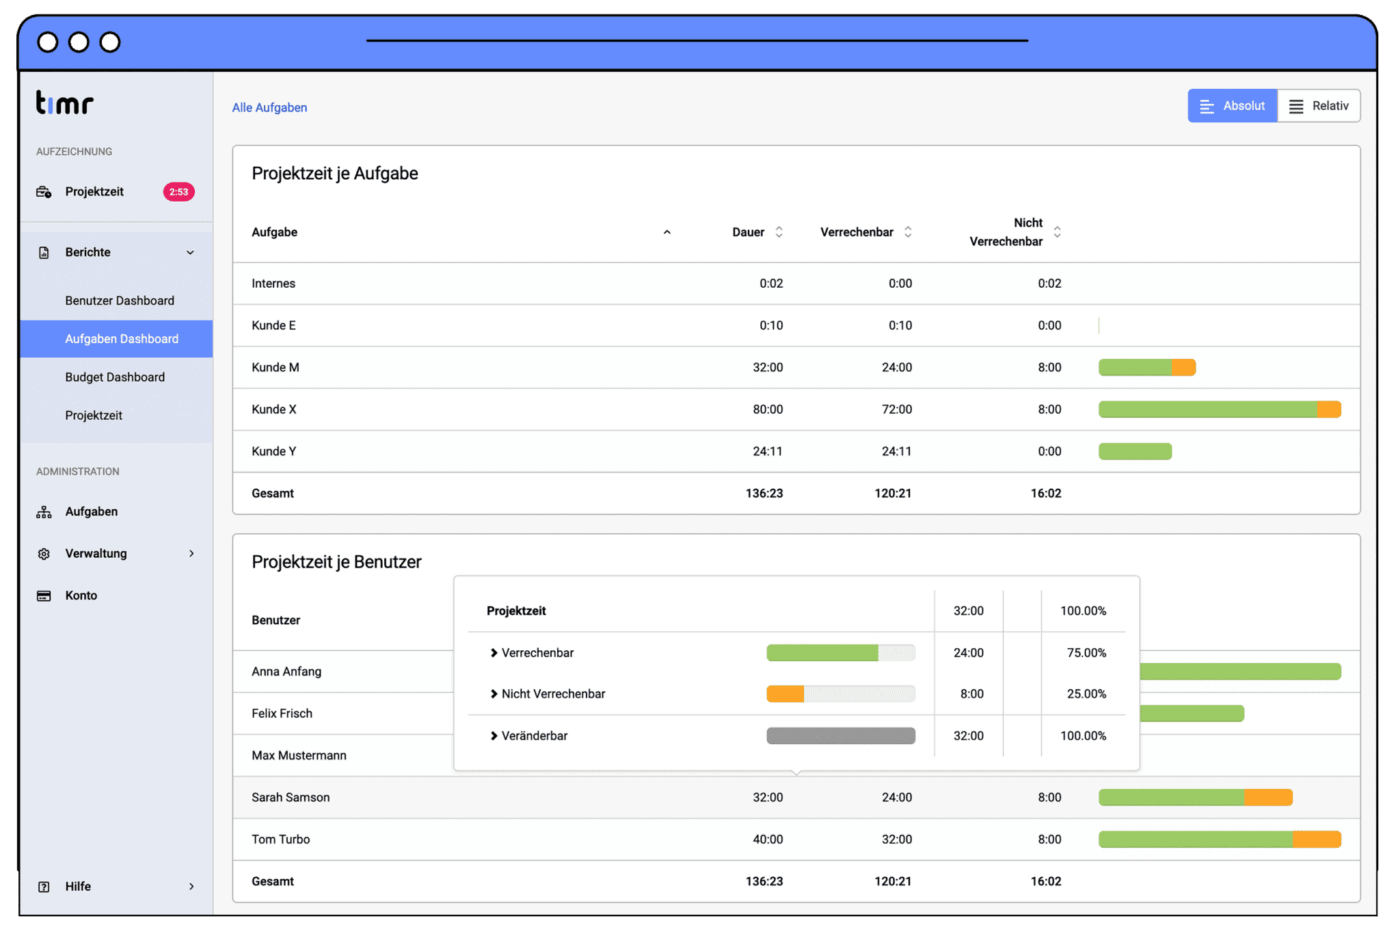Screen dimensions: 1400x938
Task: Expand the Verrechenbar row in popup
Action: [494, 653]
